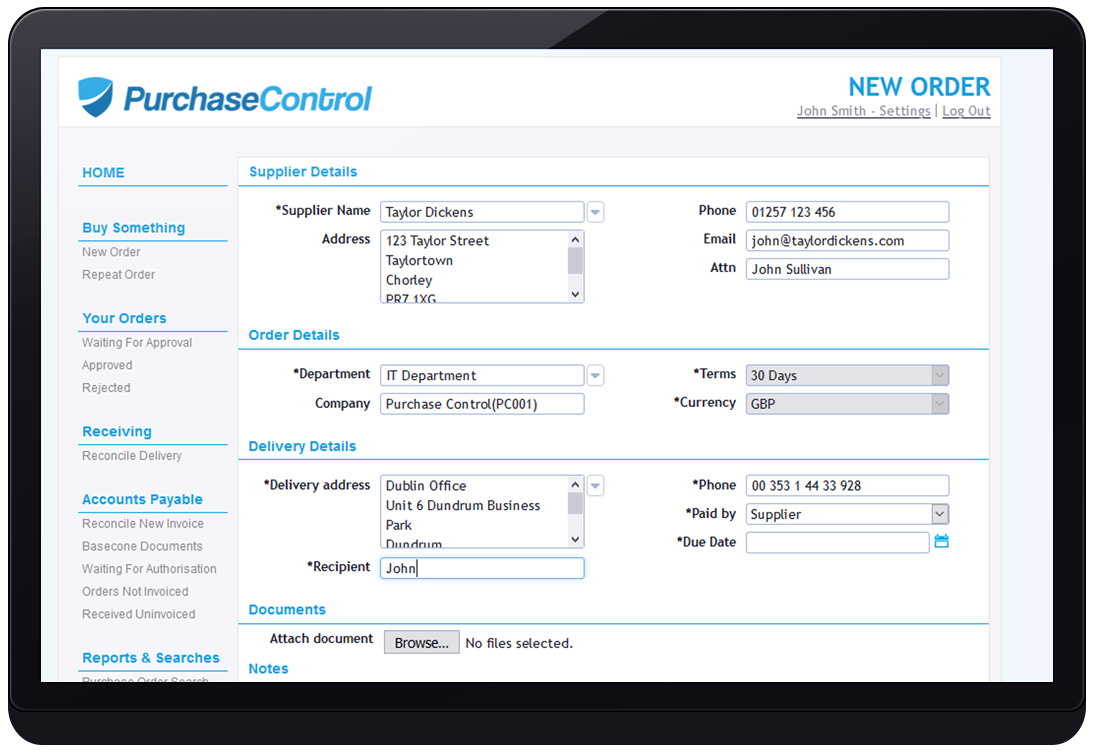Click the Department input field
Viewport: 1094px width, 753px height.
point(482,375)
